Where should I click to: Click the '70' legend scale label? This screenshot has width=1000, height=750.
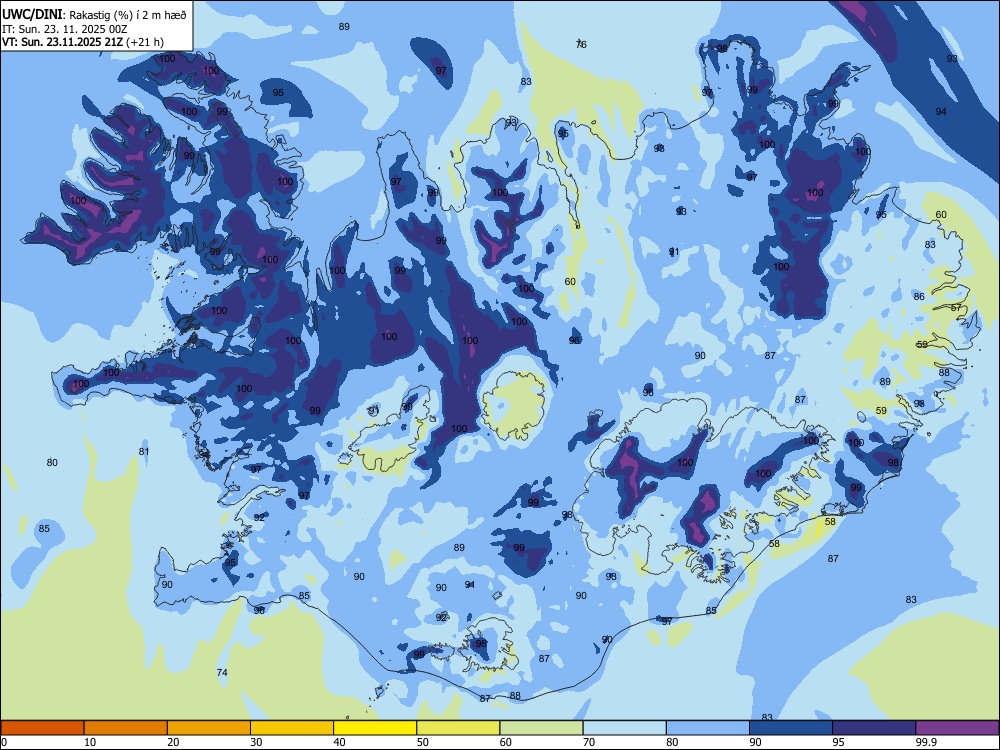tap(589, 742)
